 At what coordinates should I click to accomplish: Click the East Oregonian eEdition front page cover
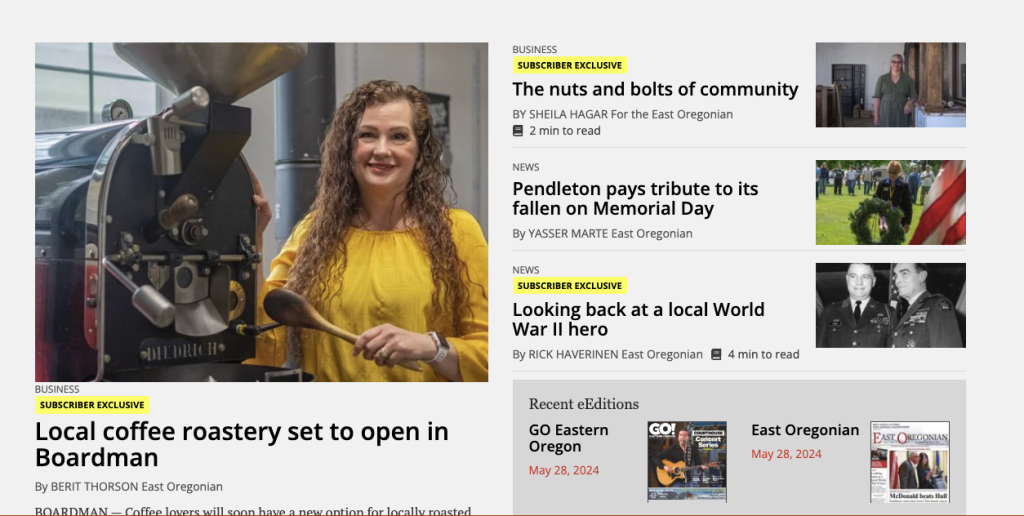[910, 461]
